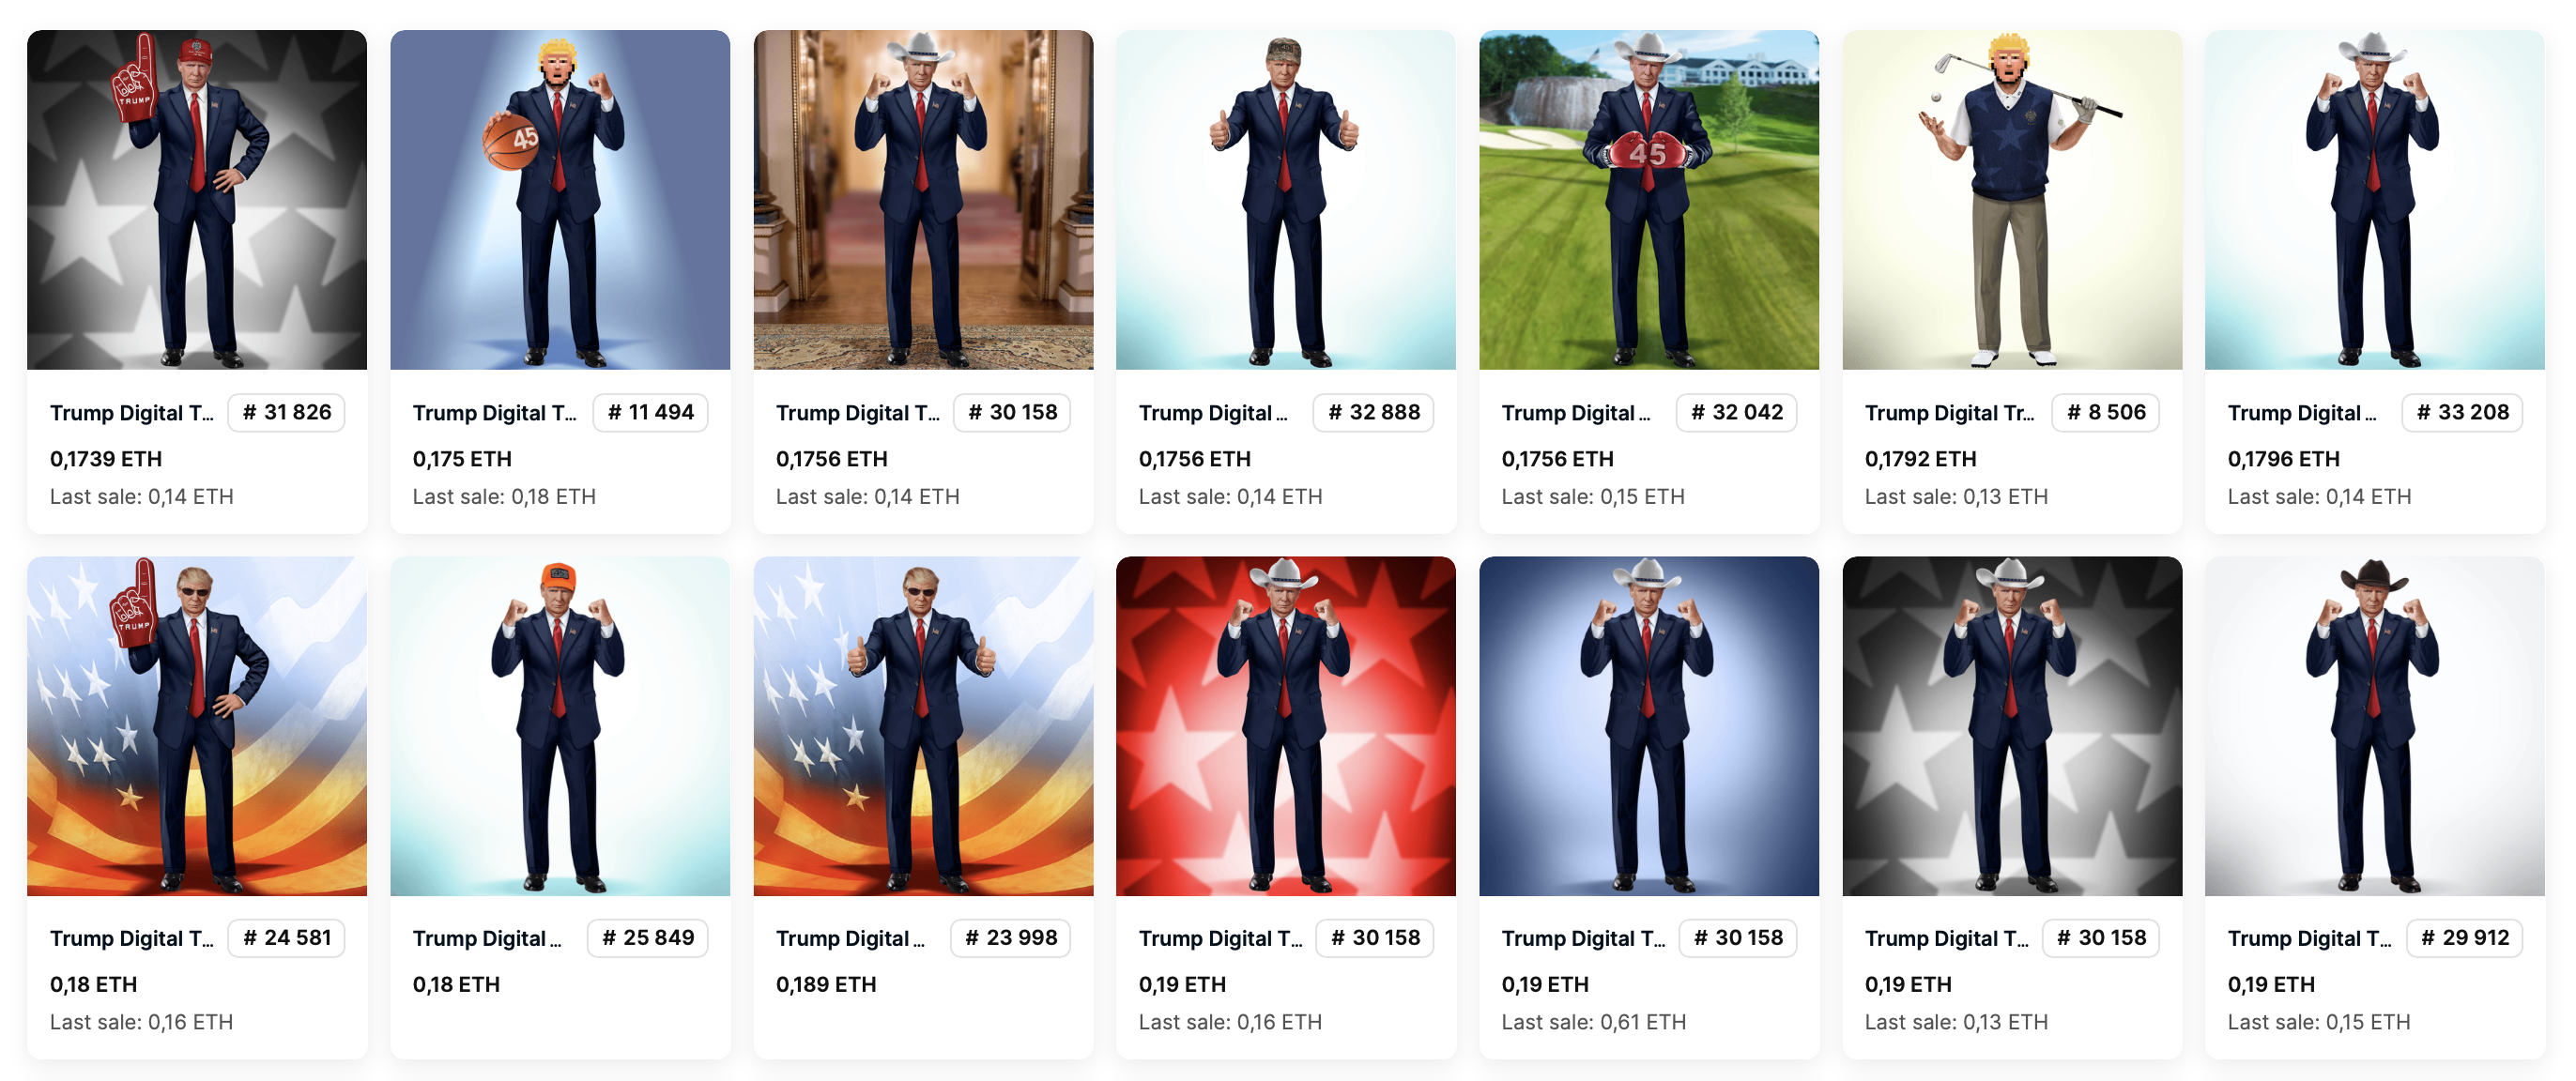
Task: Select the # 33 208 badge
Action: pyautogui.click(x=2462, y=412)
